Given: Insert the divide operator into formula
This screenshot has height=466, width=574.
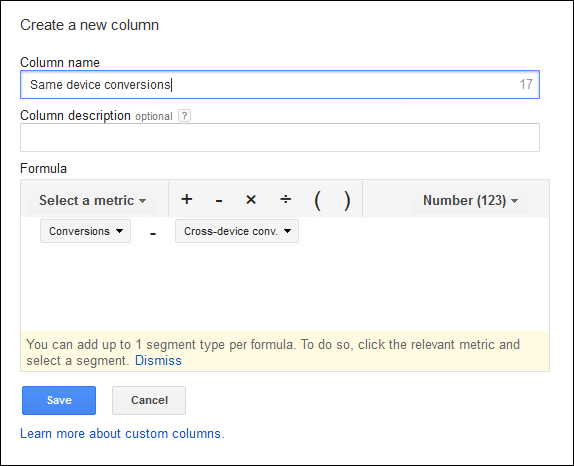Looking at the screenshot, I should click(x=286, y=200).
